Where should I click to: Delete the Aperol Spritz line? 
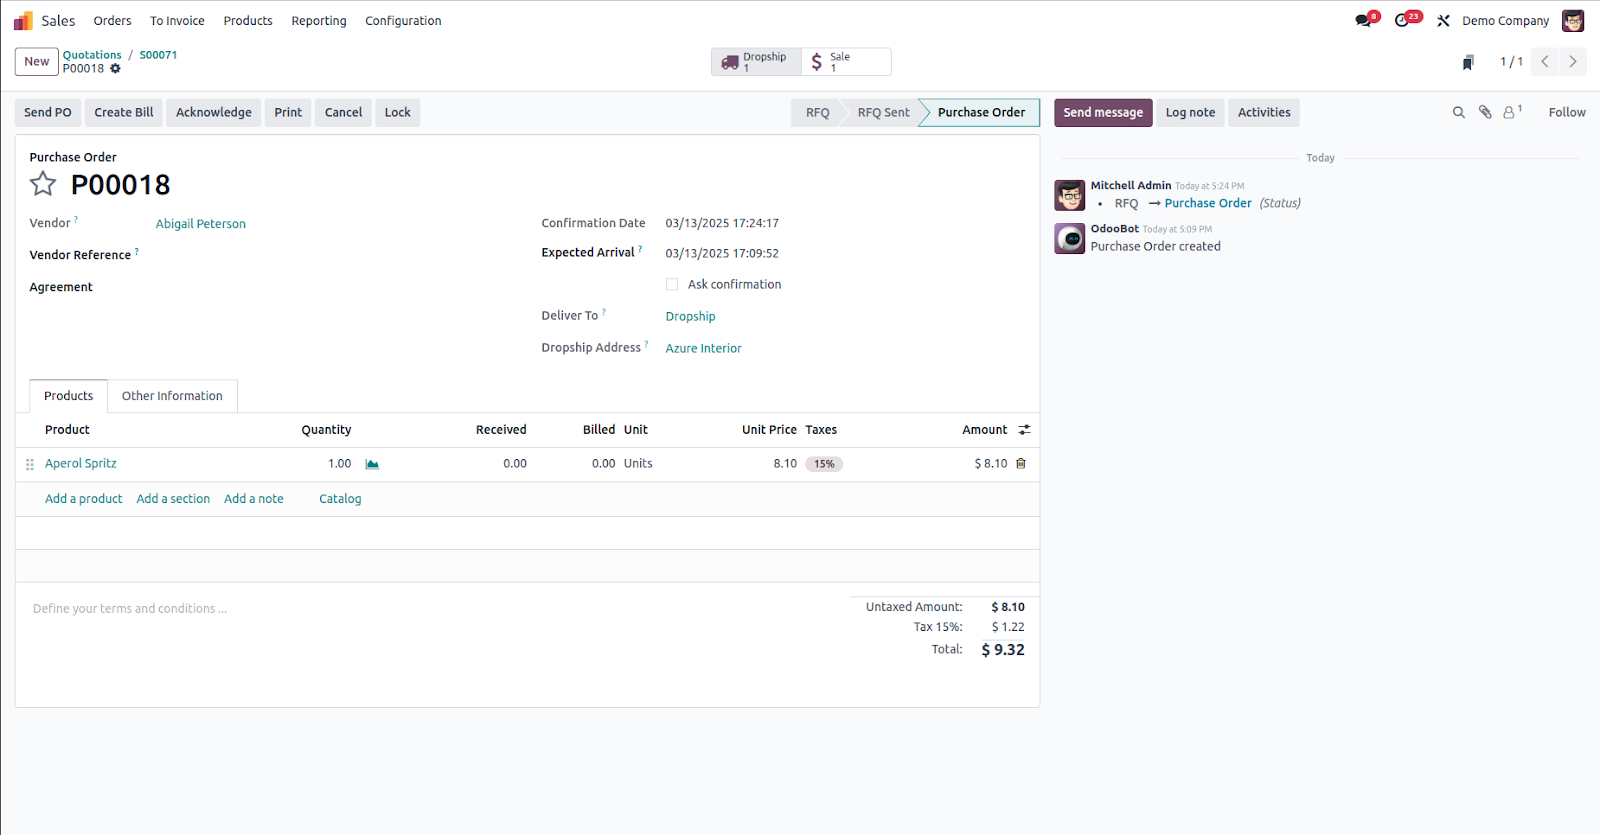pyautogui.click(x=1021, y=464)
